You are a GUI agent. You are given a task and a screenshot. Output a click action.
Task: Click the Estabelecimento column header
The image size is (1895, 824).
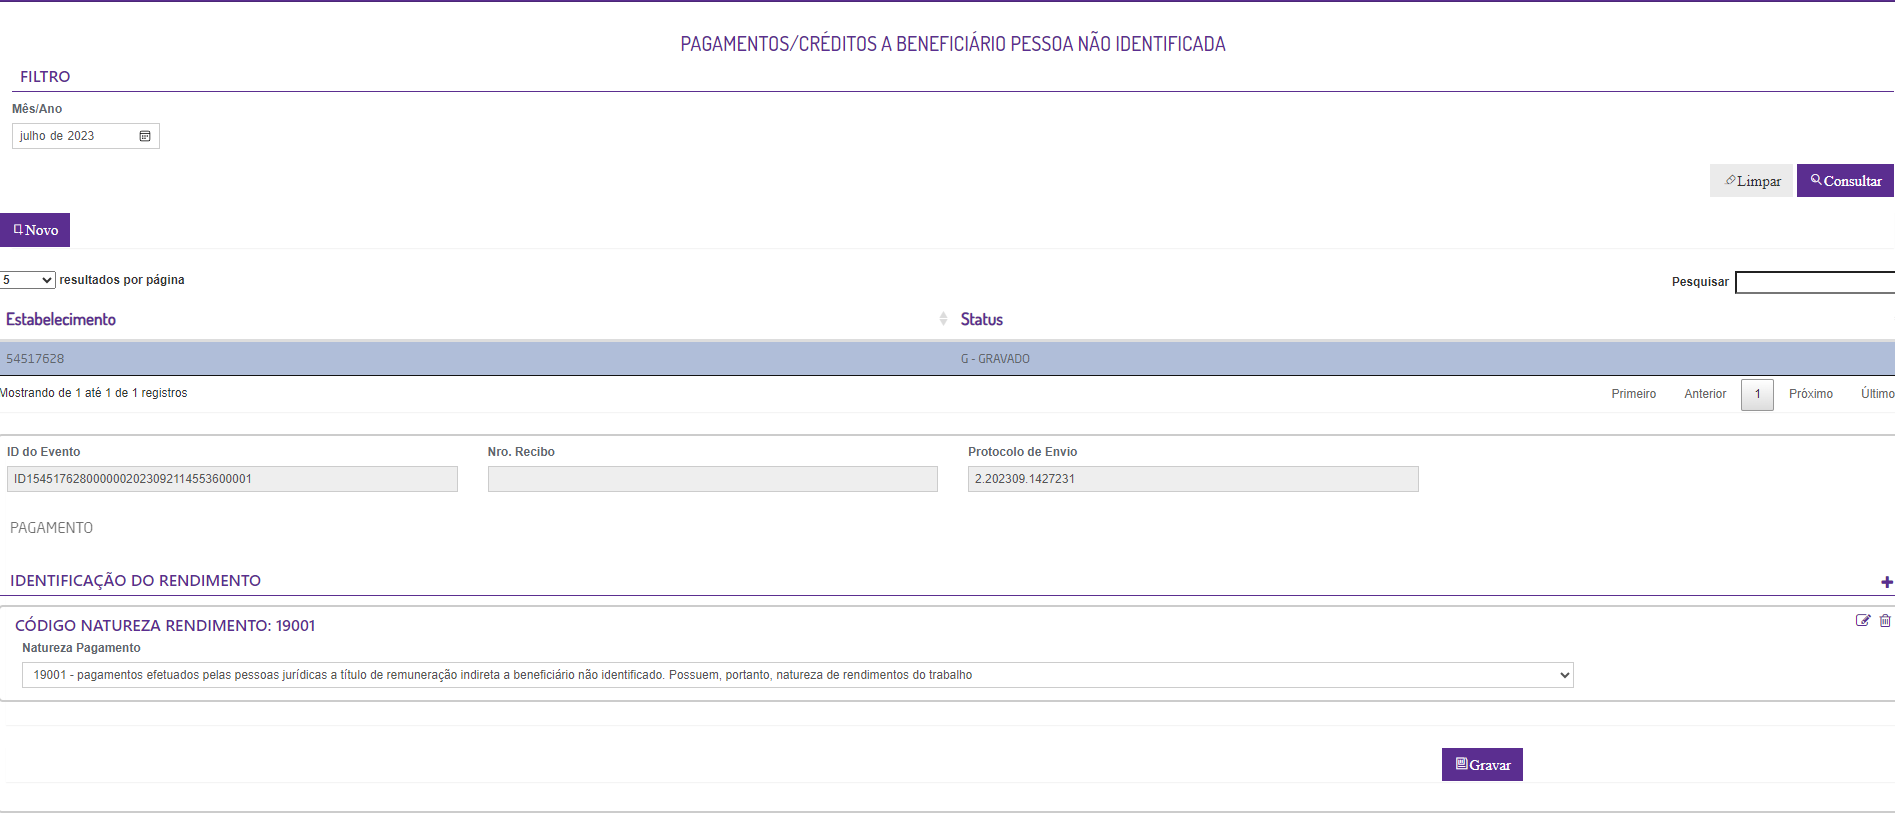[61, 319]
